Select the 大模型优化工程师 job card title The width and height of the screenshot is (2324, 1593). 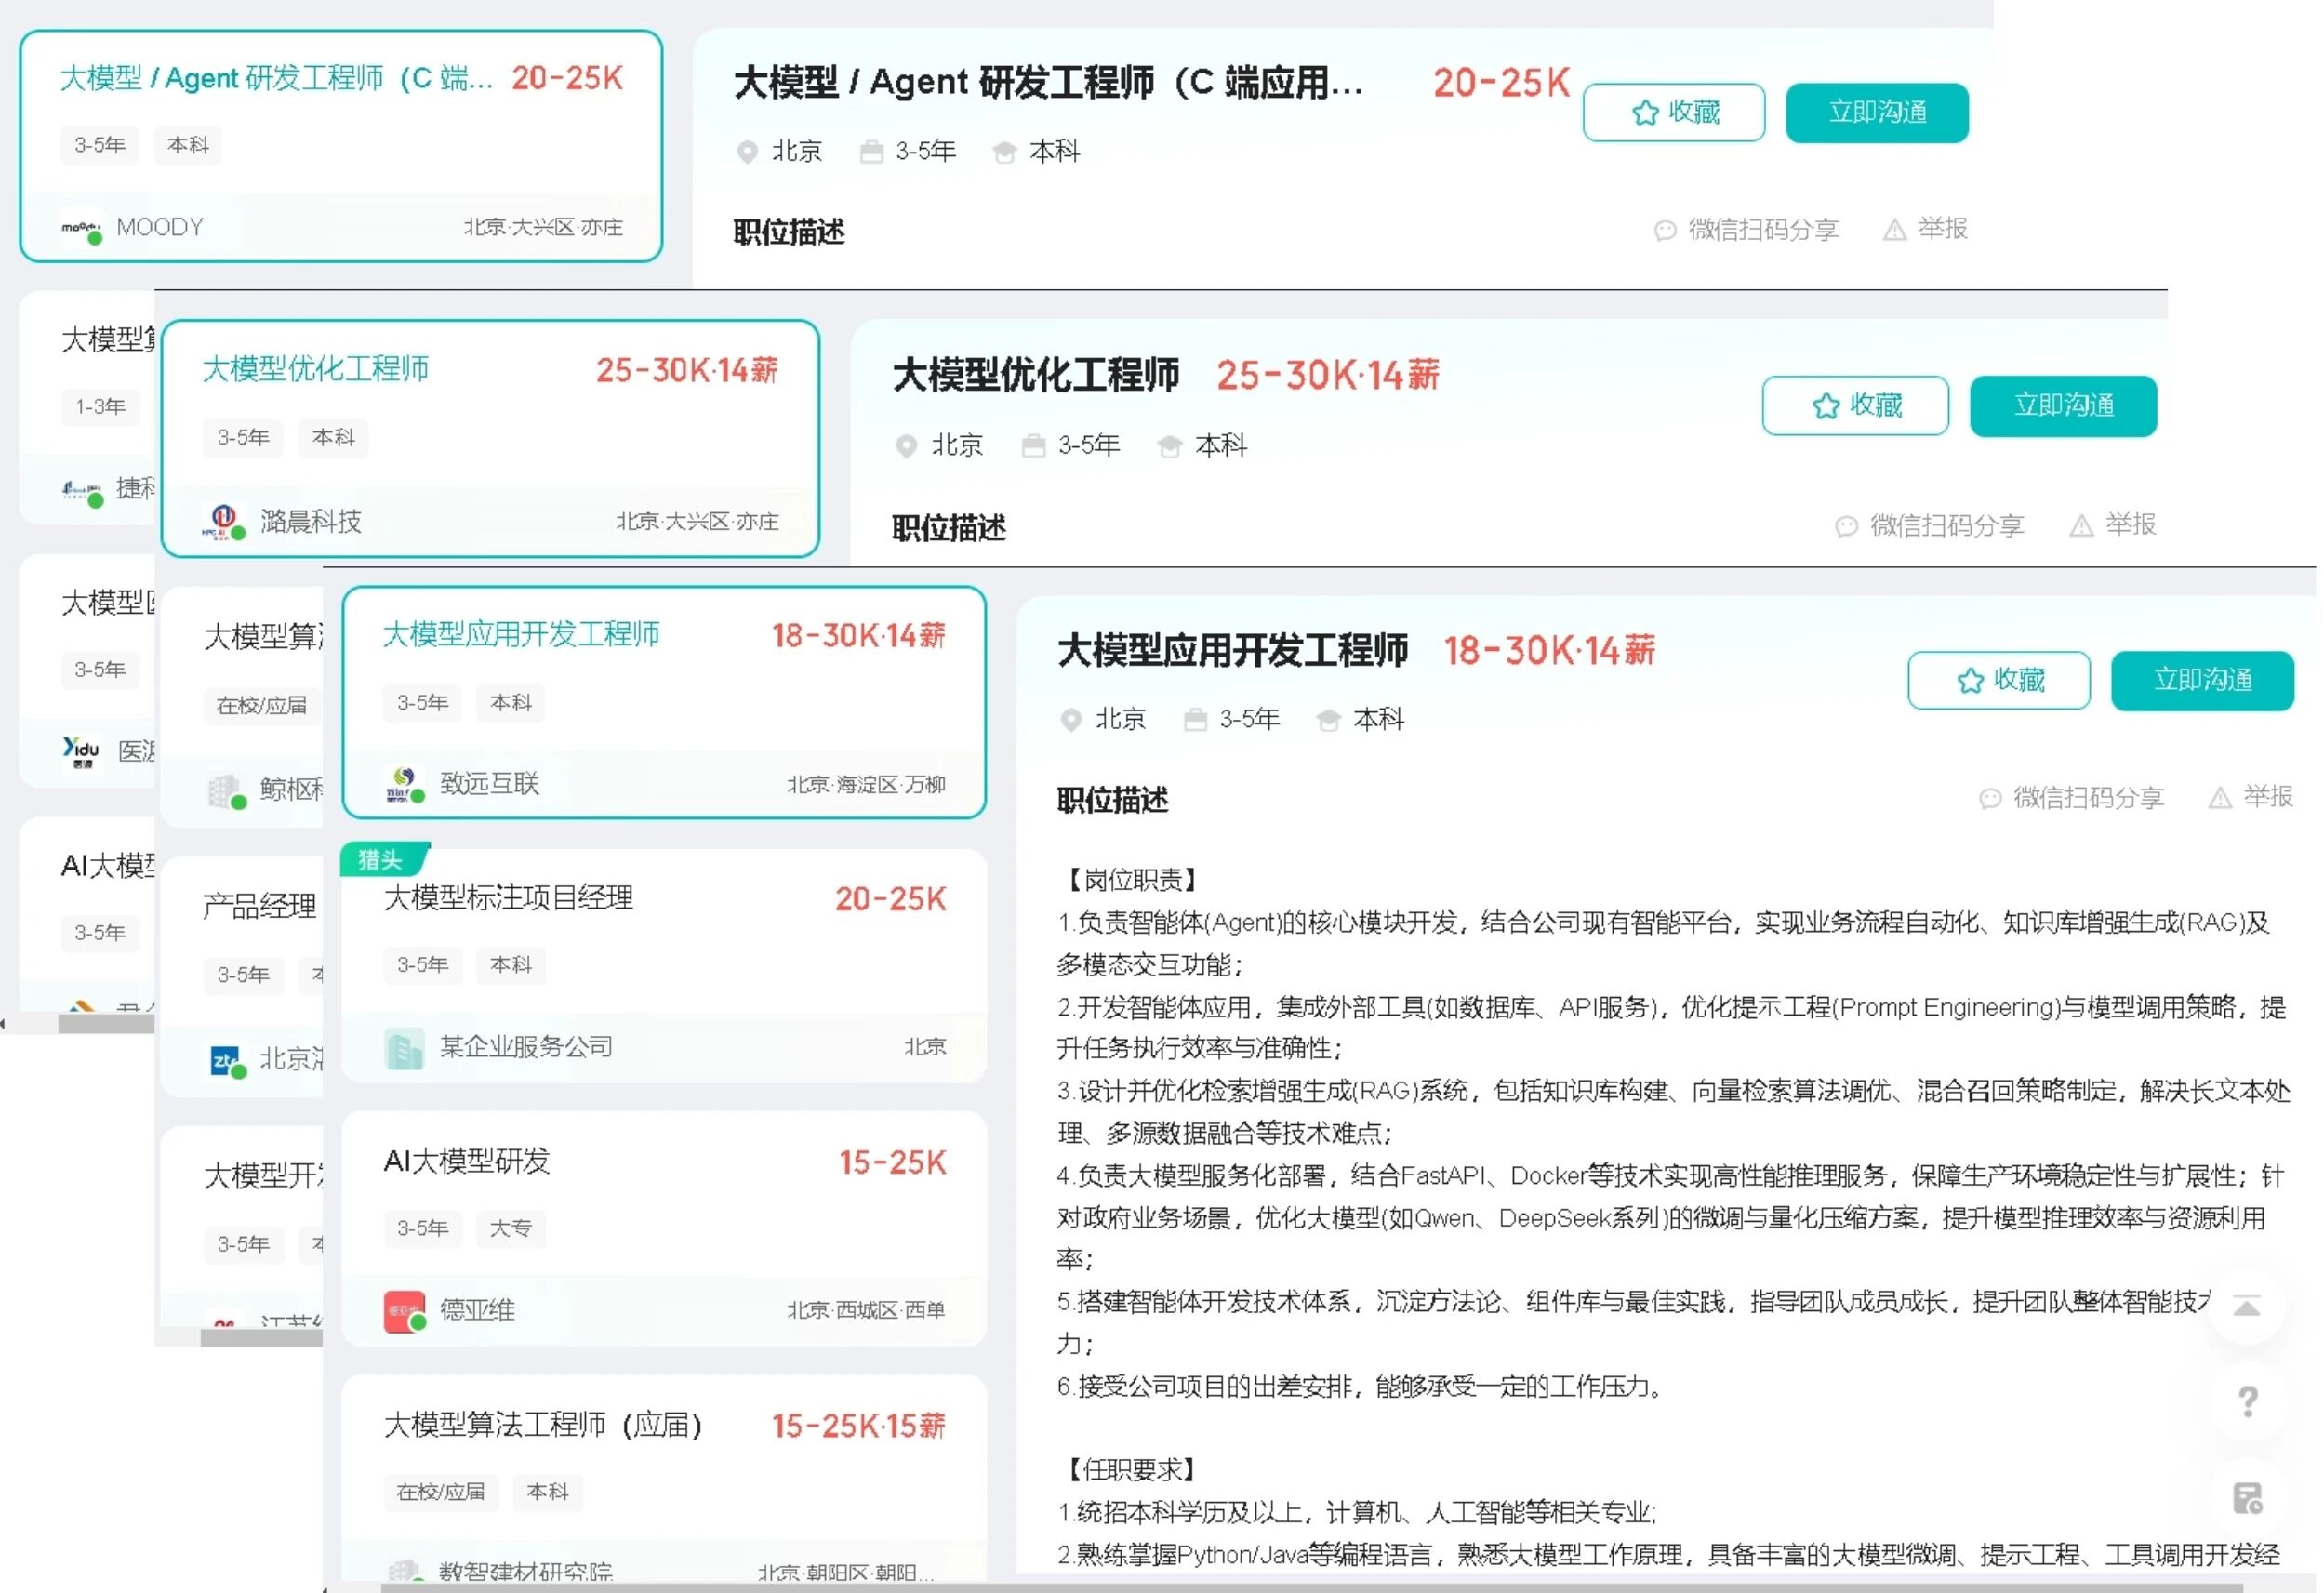click(315, 368)
